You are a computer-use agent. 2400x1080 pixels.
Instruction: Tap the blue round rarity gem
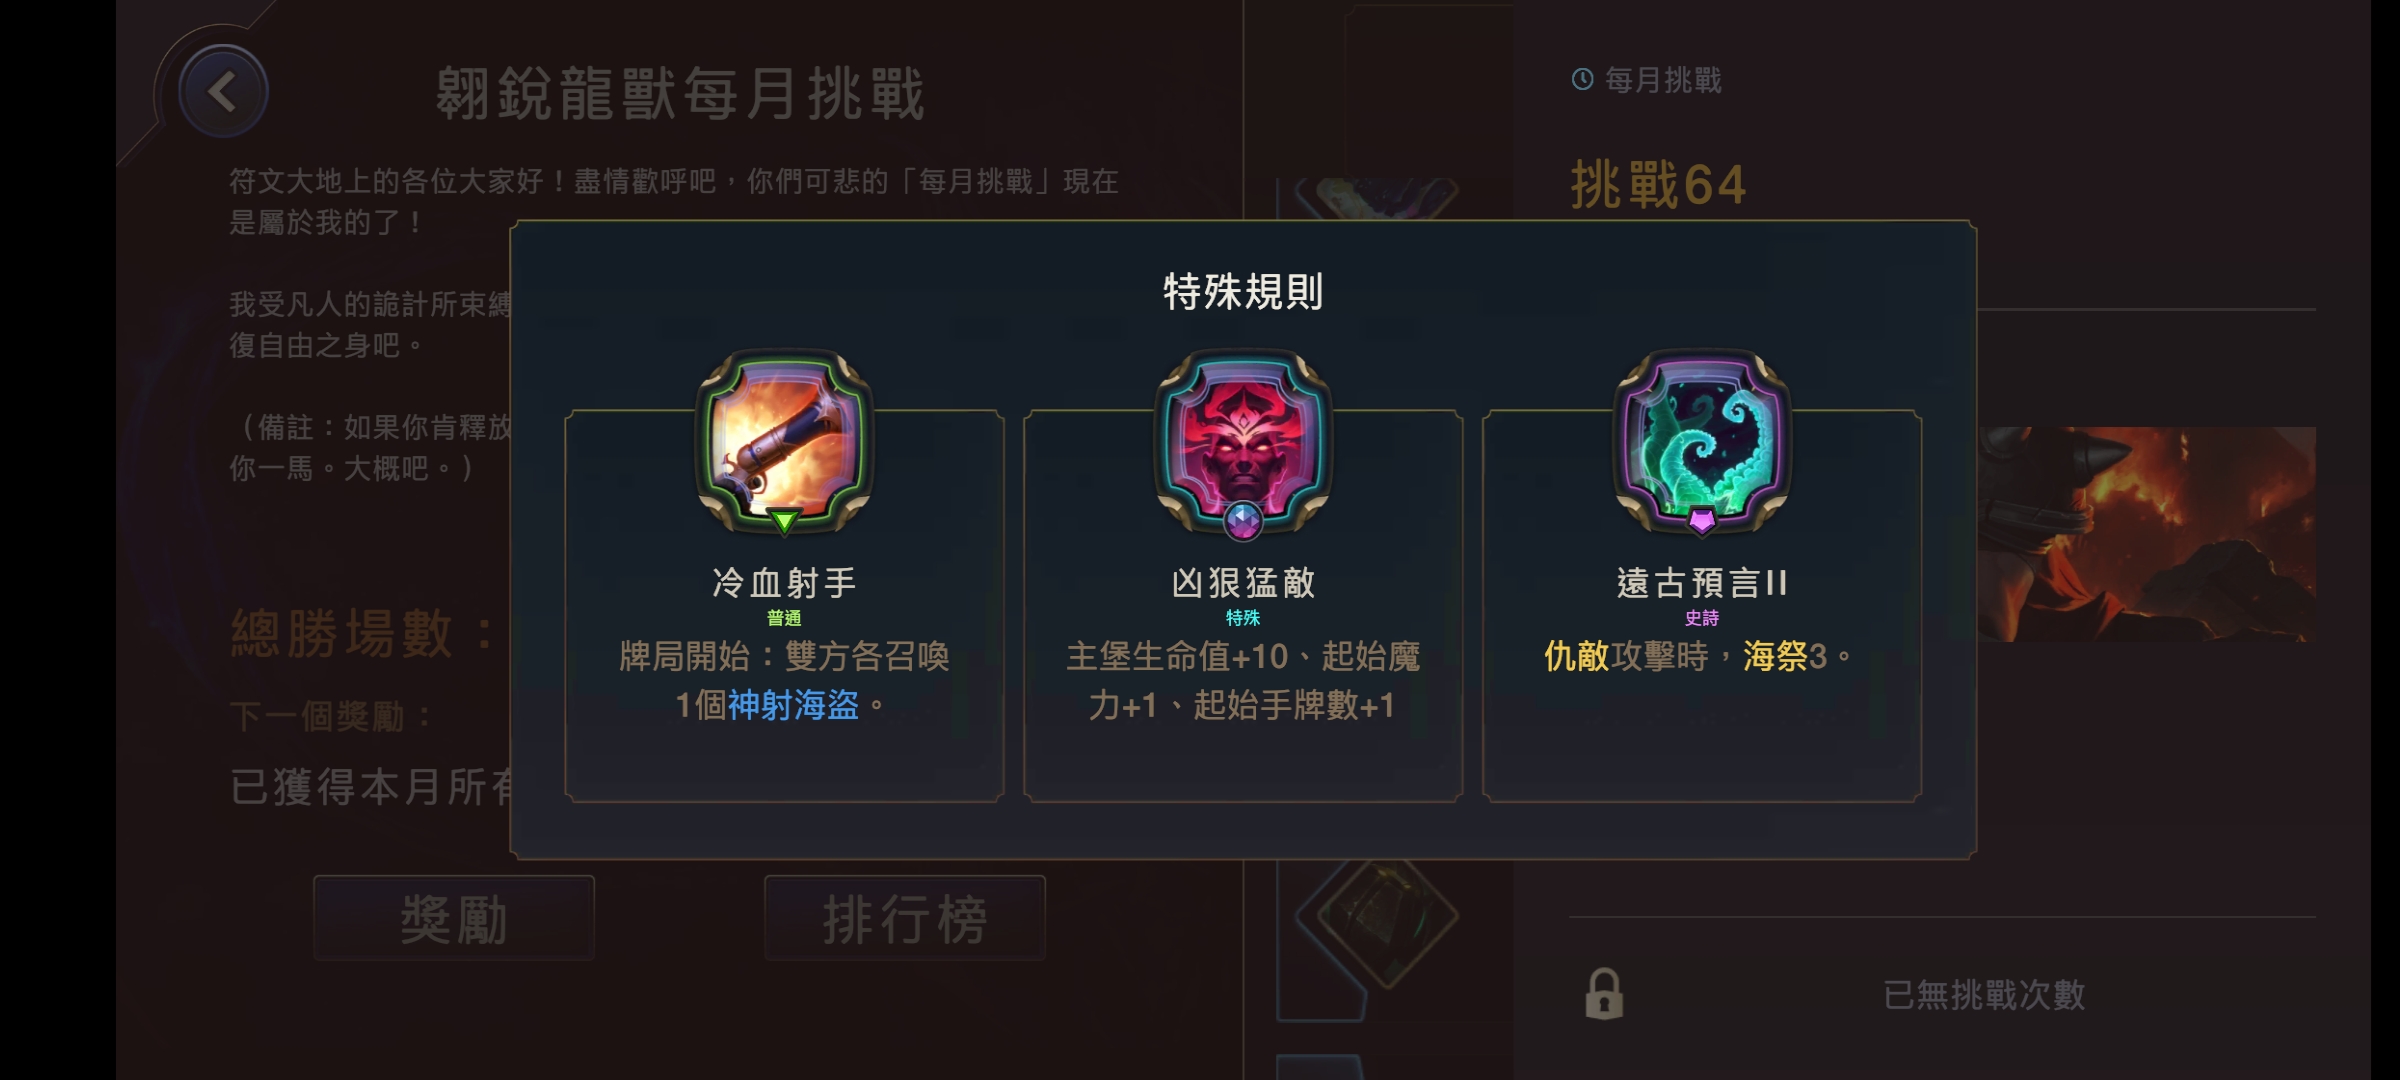(x=1243, y=520)
